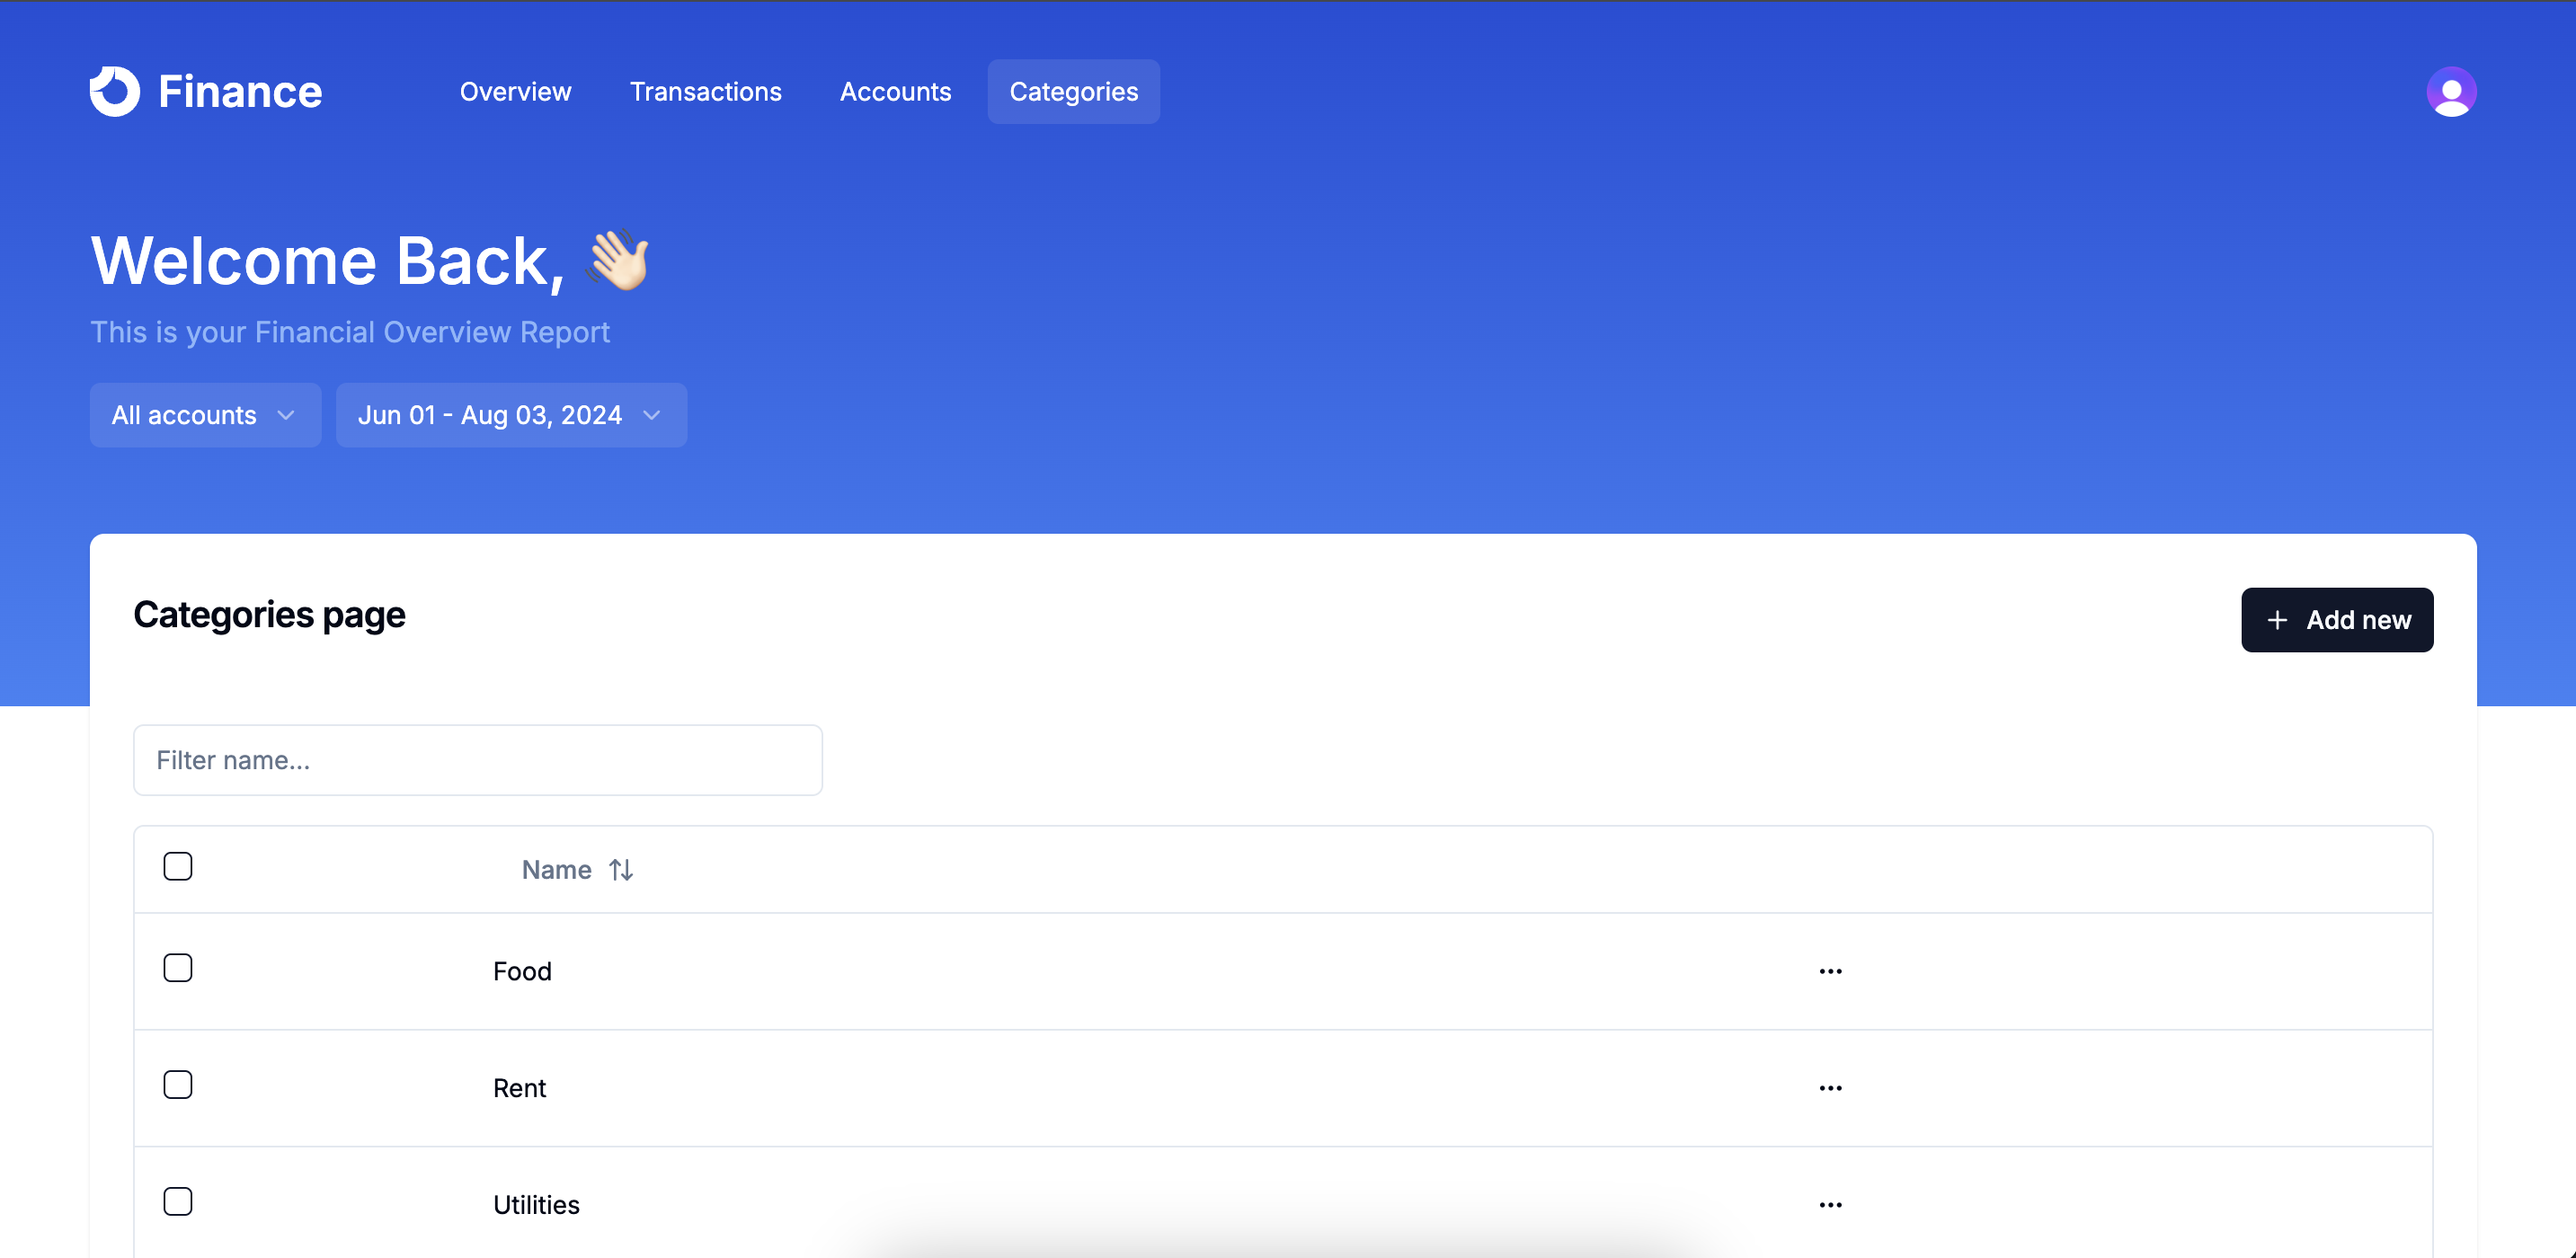Check the checkbox beside Food
Screen dimensions: 2576x1258
[177, 967]
